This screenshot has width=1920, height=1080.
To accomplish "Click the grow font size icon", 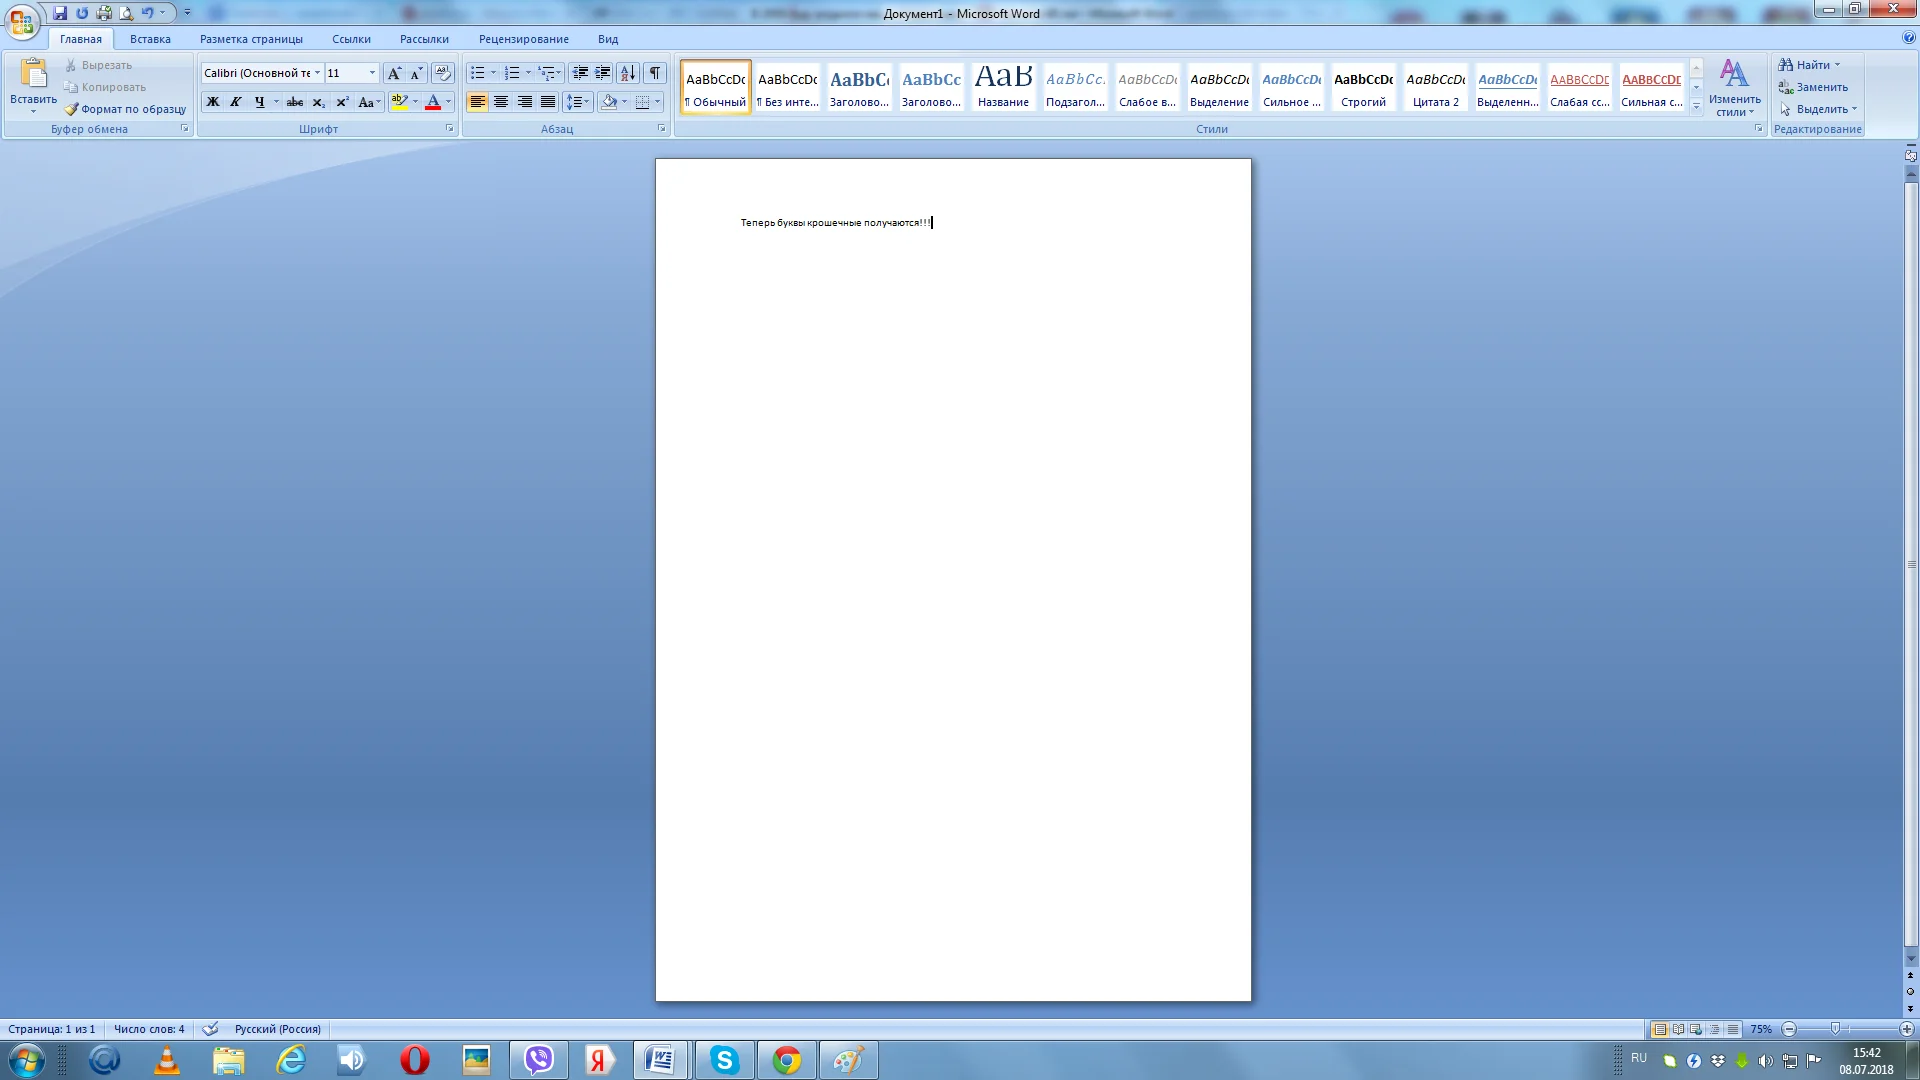I will (394, 73).
